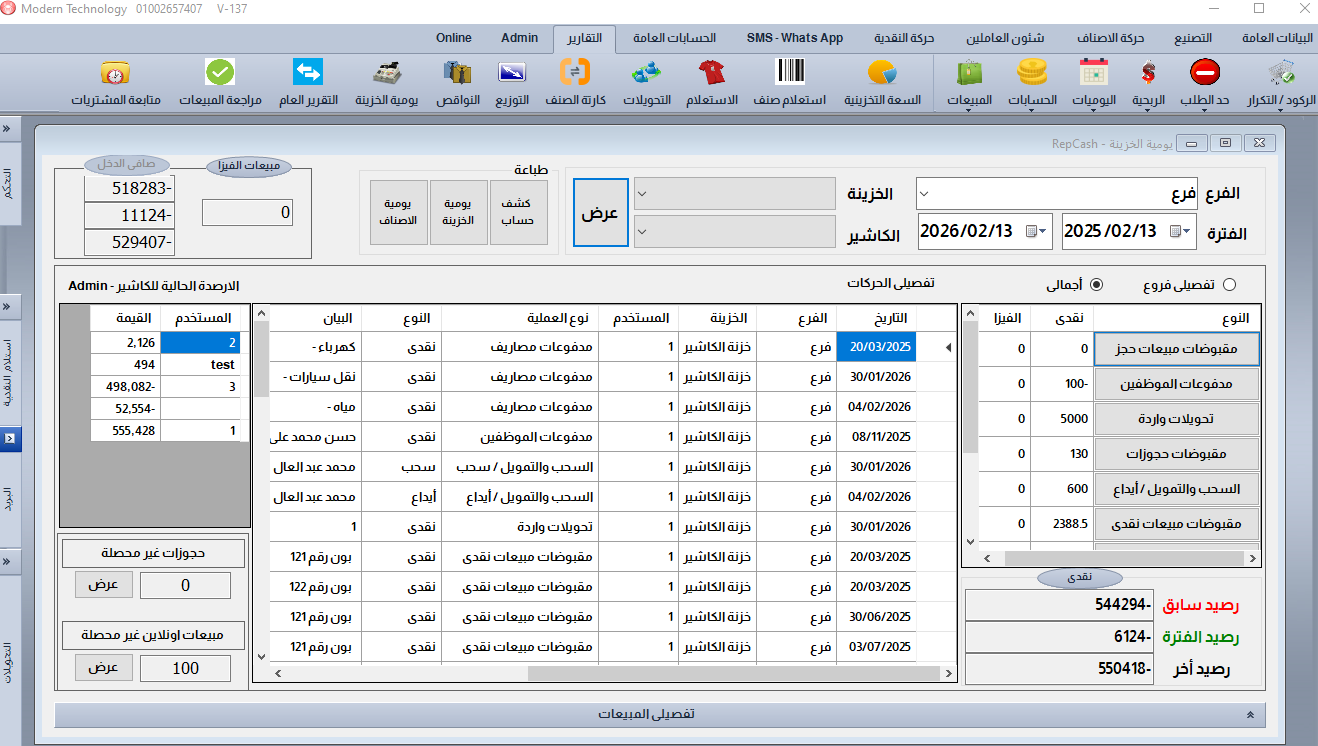The width and height of the screenshot is (1318, 746).
Task: Open the التقرير العام blue arrows icon
Action: pos(307,74)
